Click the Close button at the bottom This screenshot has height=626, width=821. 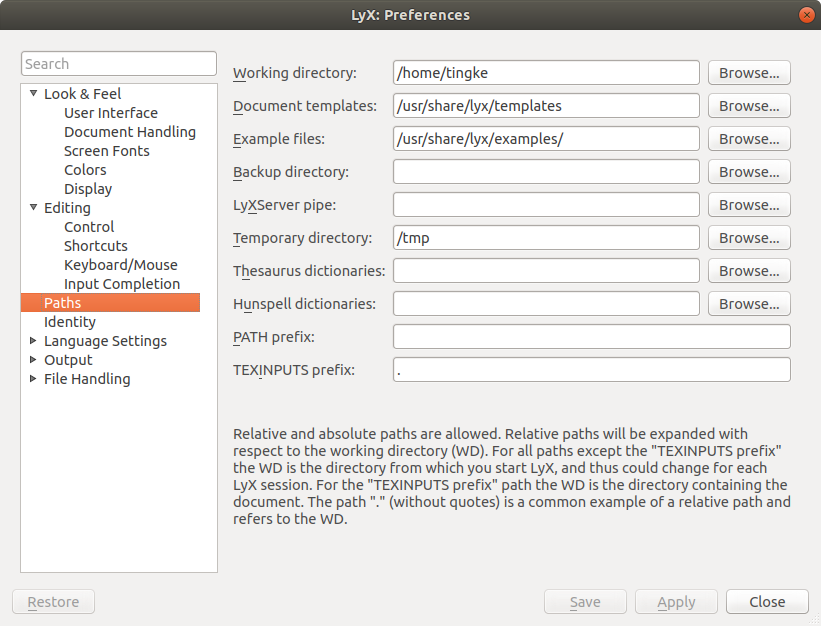coord(767,602)
